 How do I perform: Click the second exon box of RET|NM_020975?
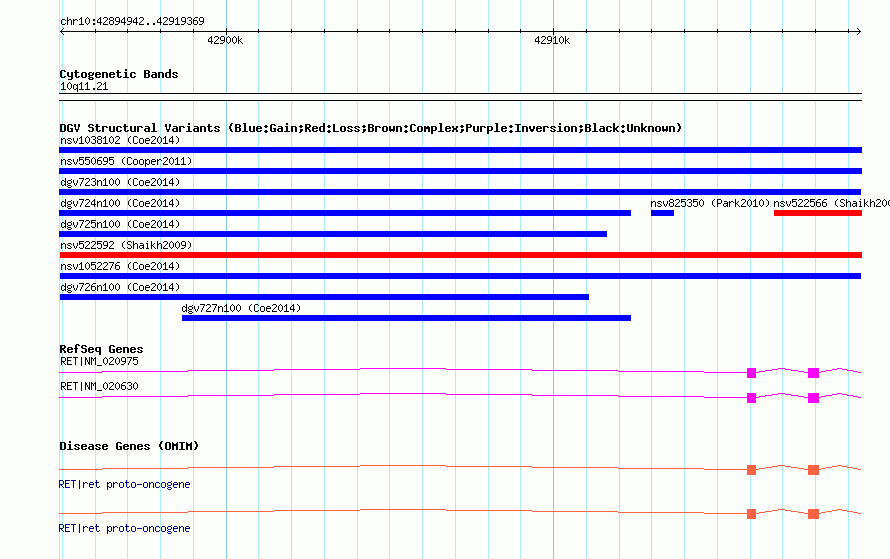click(x=813, y=373)
